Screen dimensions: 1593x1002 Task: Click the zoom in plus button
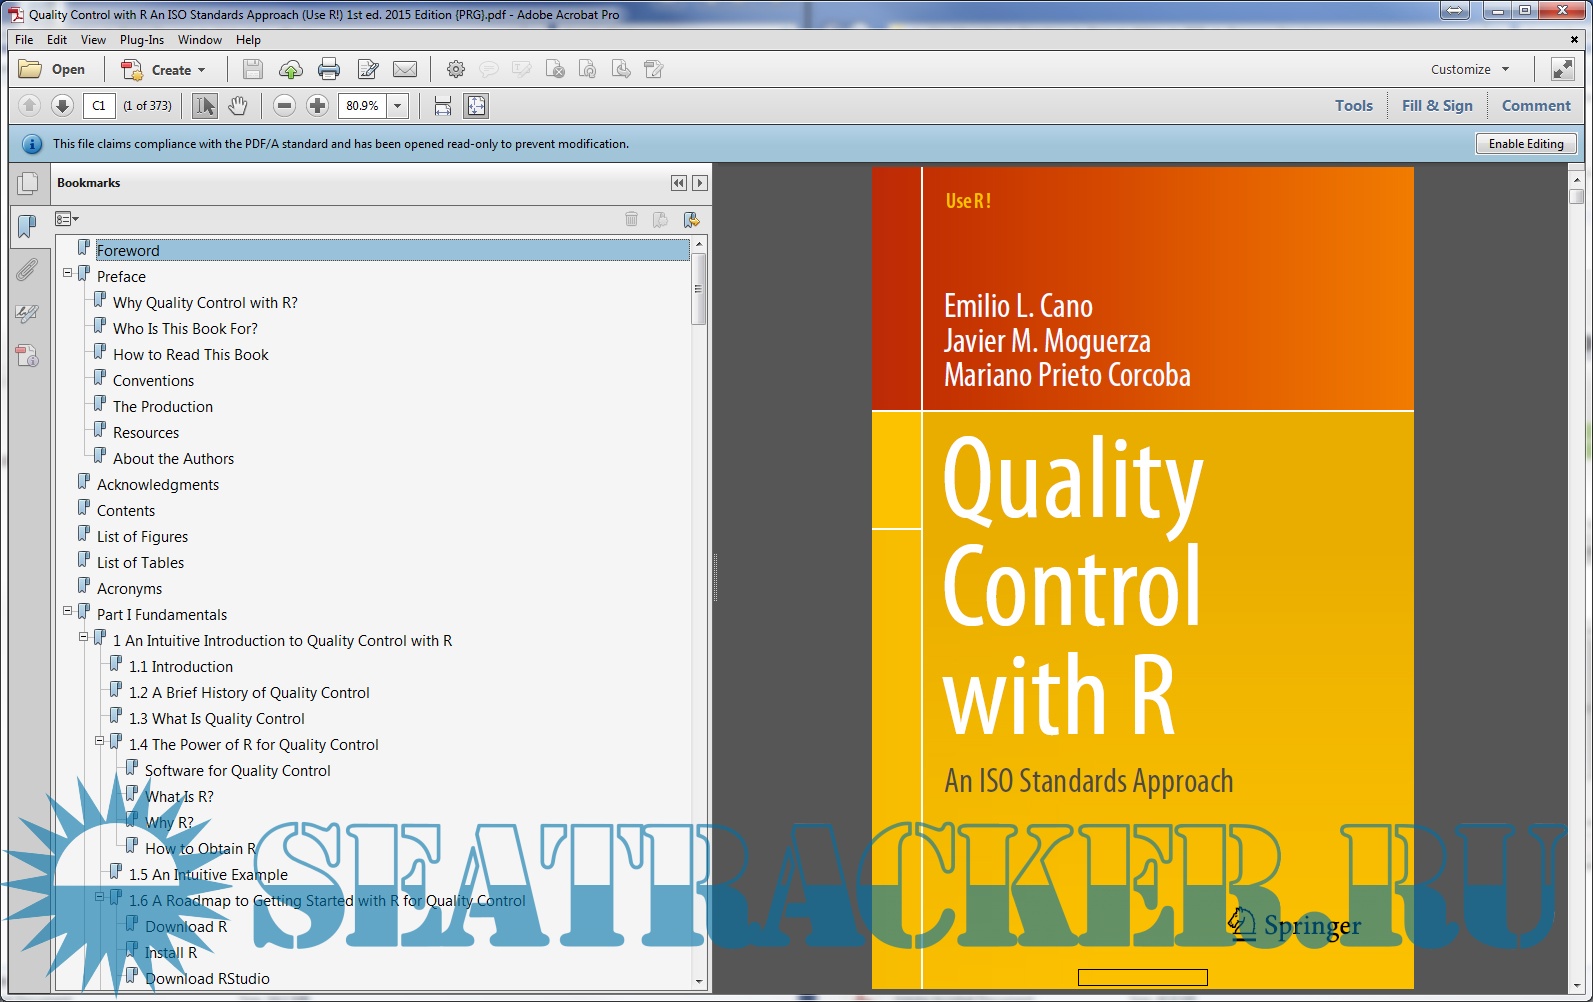317,105
